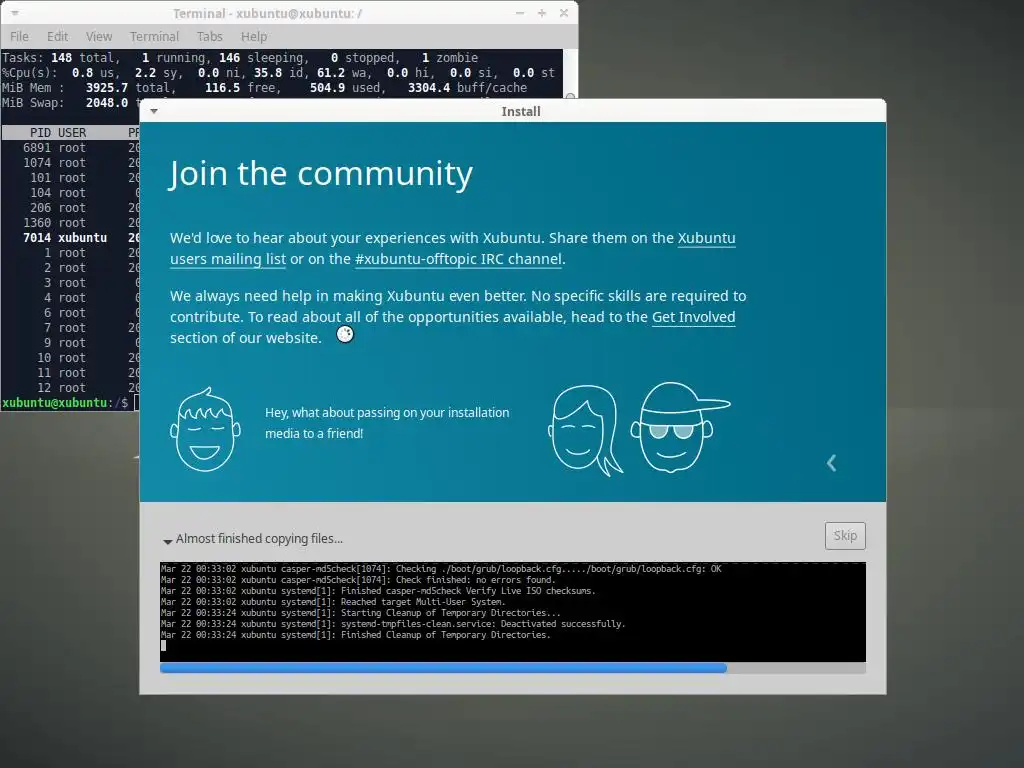Minimize the Terminal window

(x=520, y=13)
